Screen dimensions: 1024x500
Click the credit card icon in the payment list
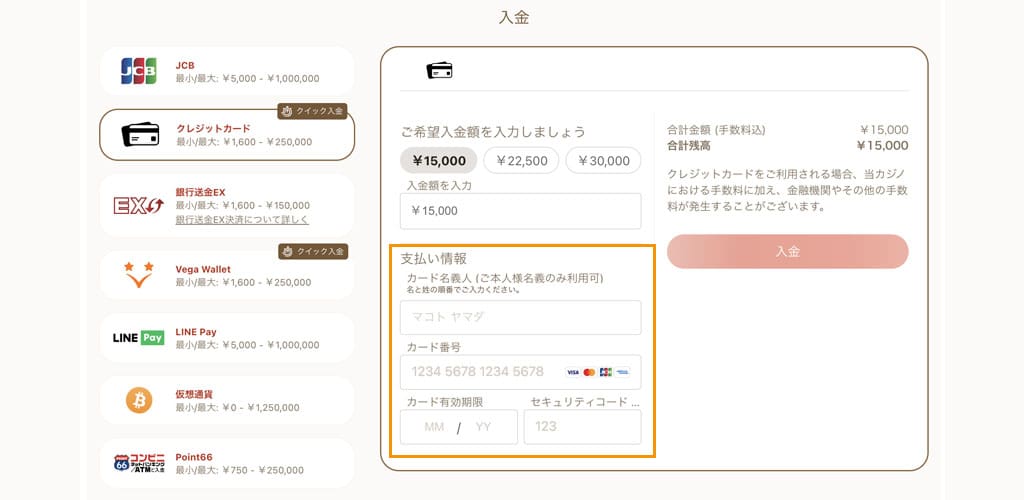tap(140, 134)
